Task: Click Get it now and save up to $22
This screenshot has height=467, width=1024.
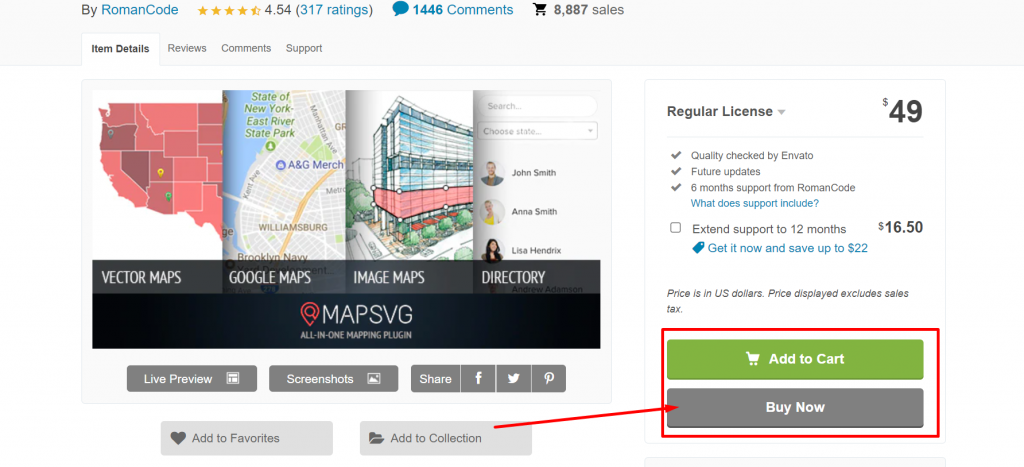Action: [788, 248]
